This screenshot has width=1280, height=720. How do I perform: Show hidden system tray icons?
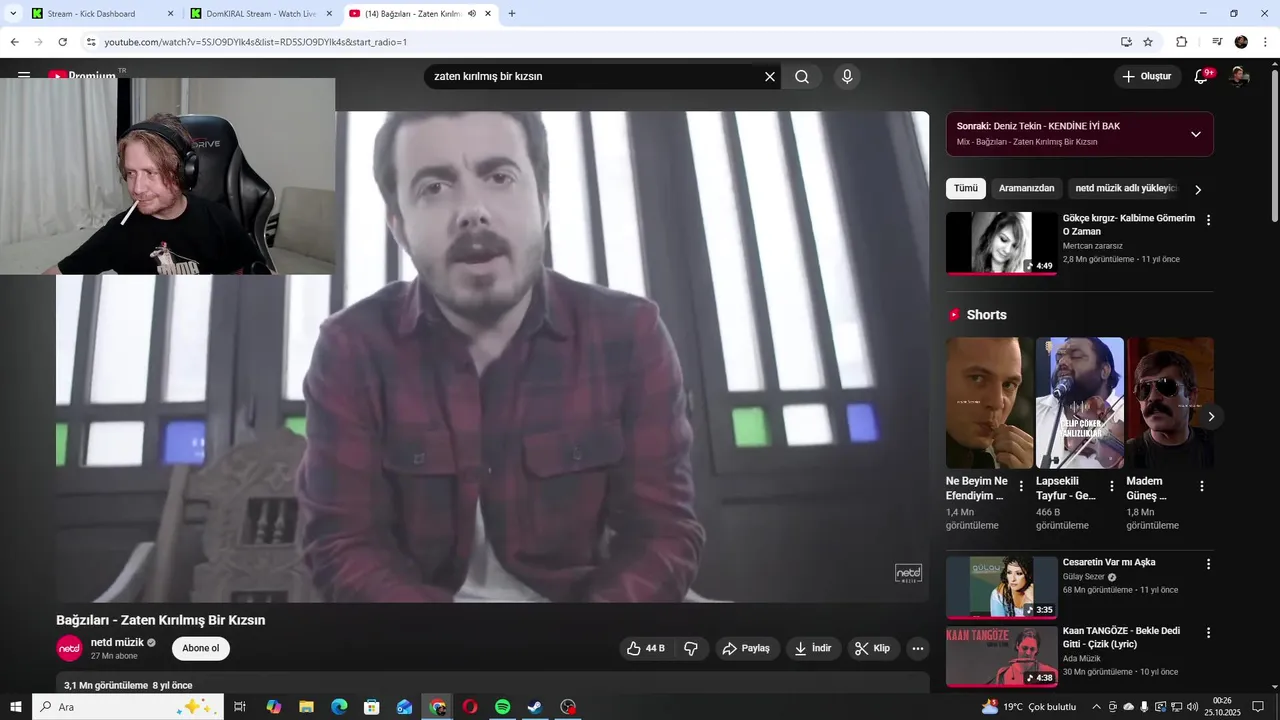1096,707
